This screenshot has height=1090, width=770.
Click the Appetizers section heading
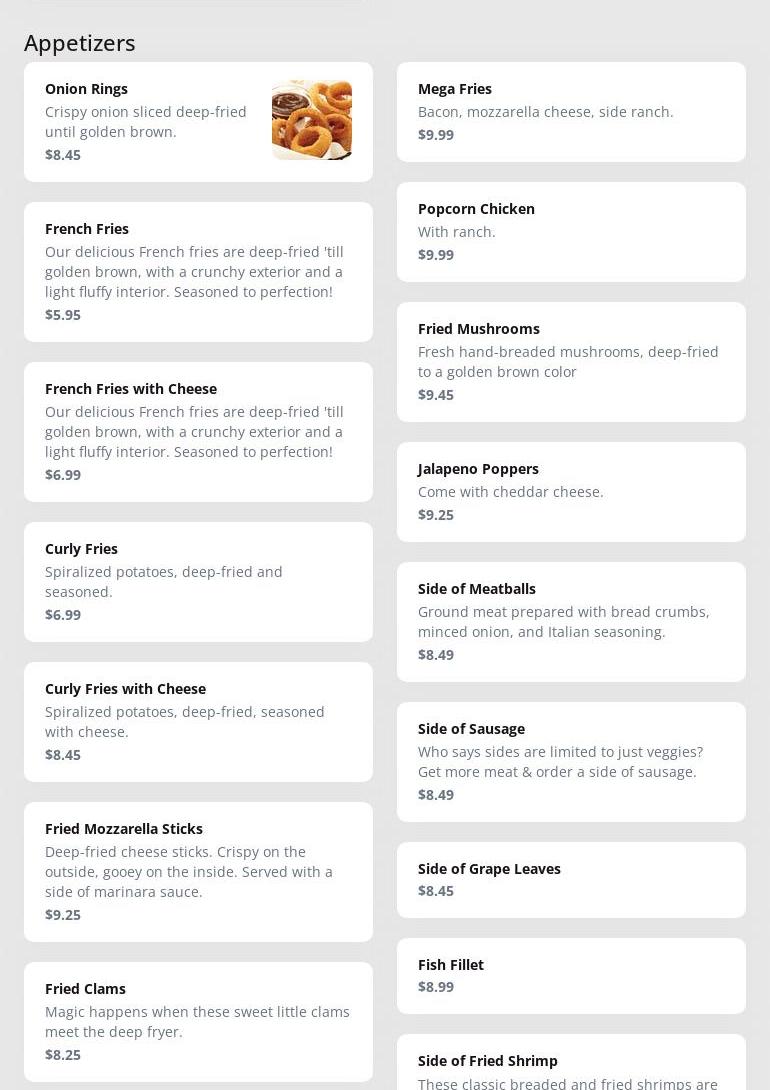(80, 43)
